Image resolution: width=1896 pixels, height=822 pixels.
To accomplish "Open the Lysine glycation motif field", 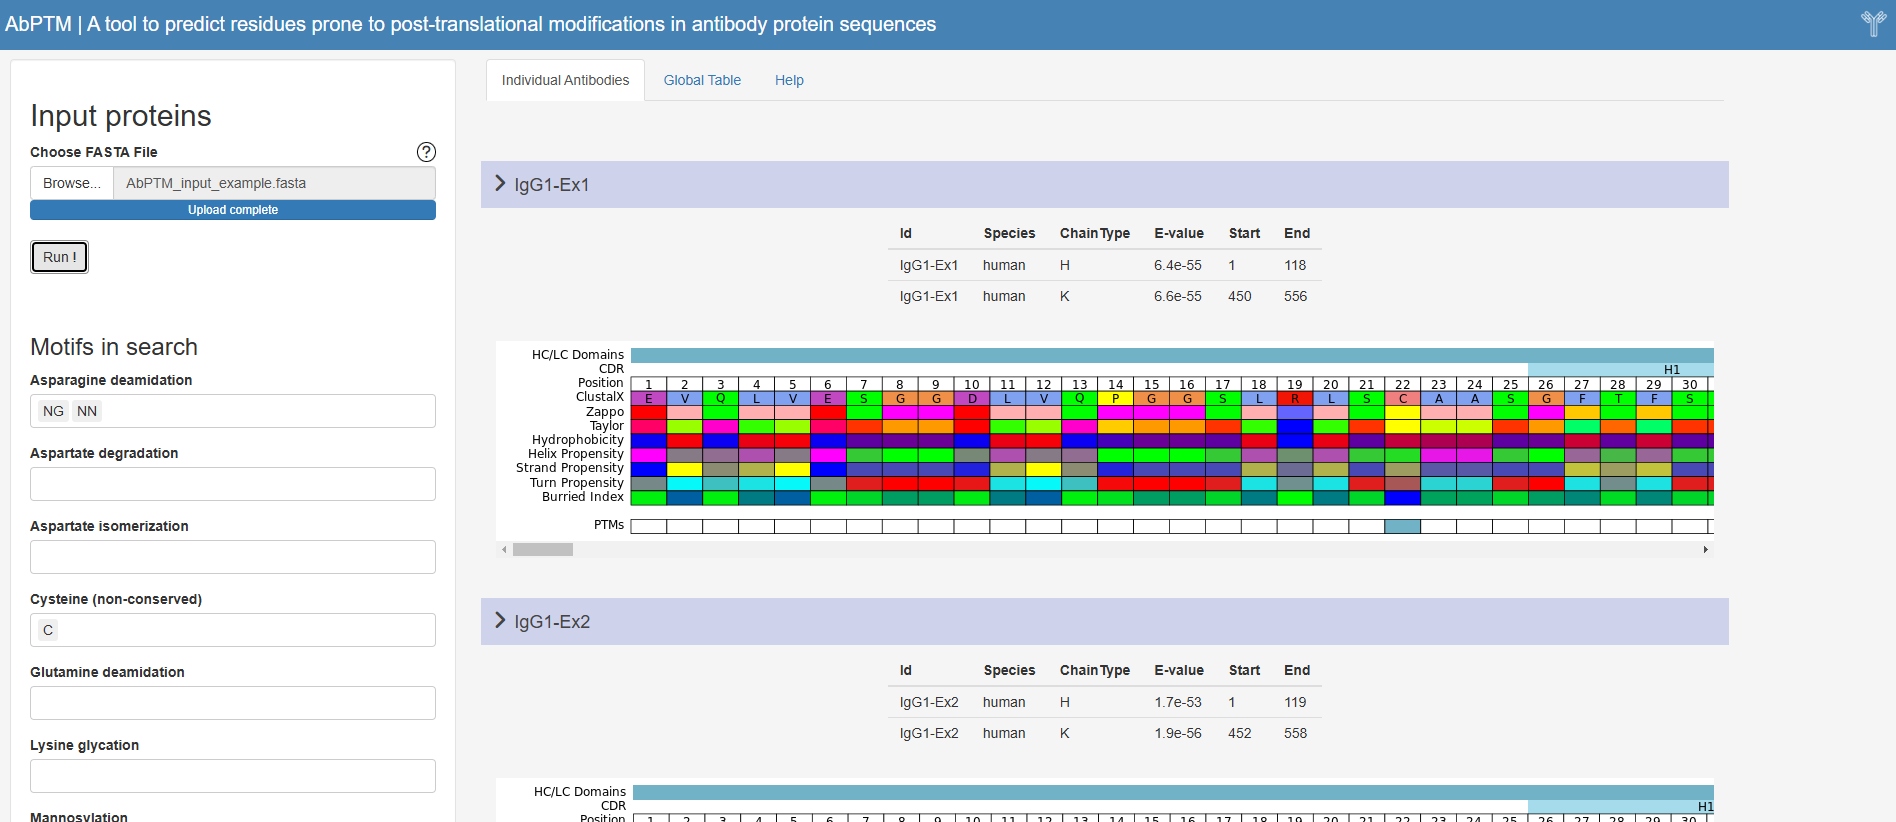I will click(x=233, y=776).
